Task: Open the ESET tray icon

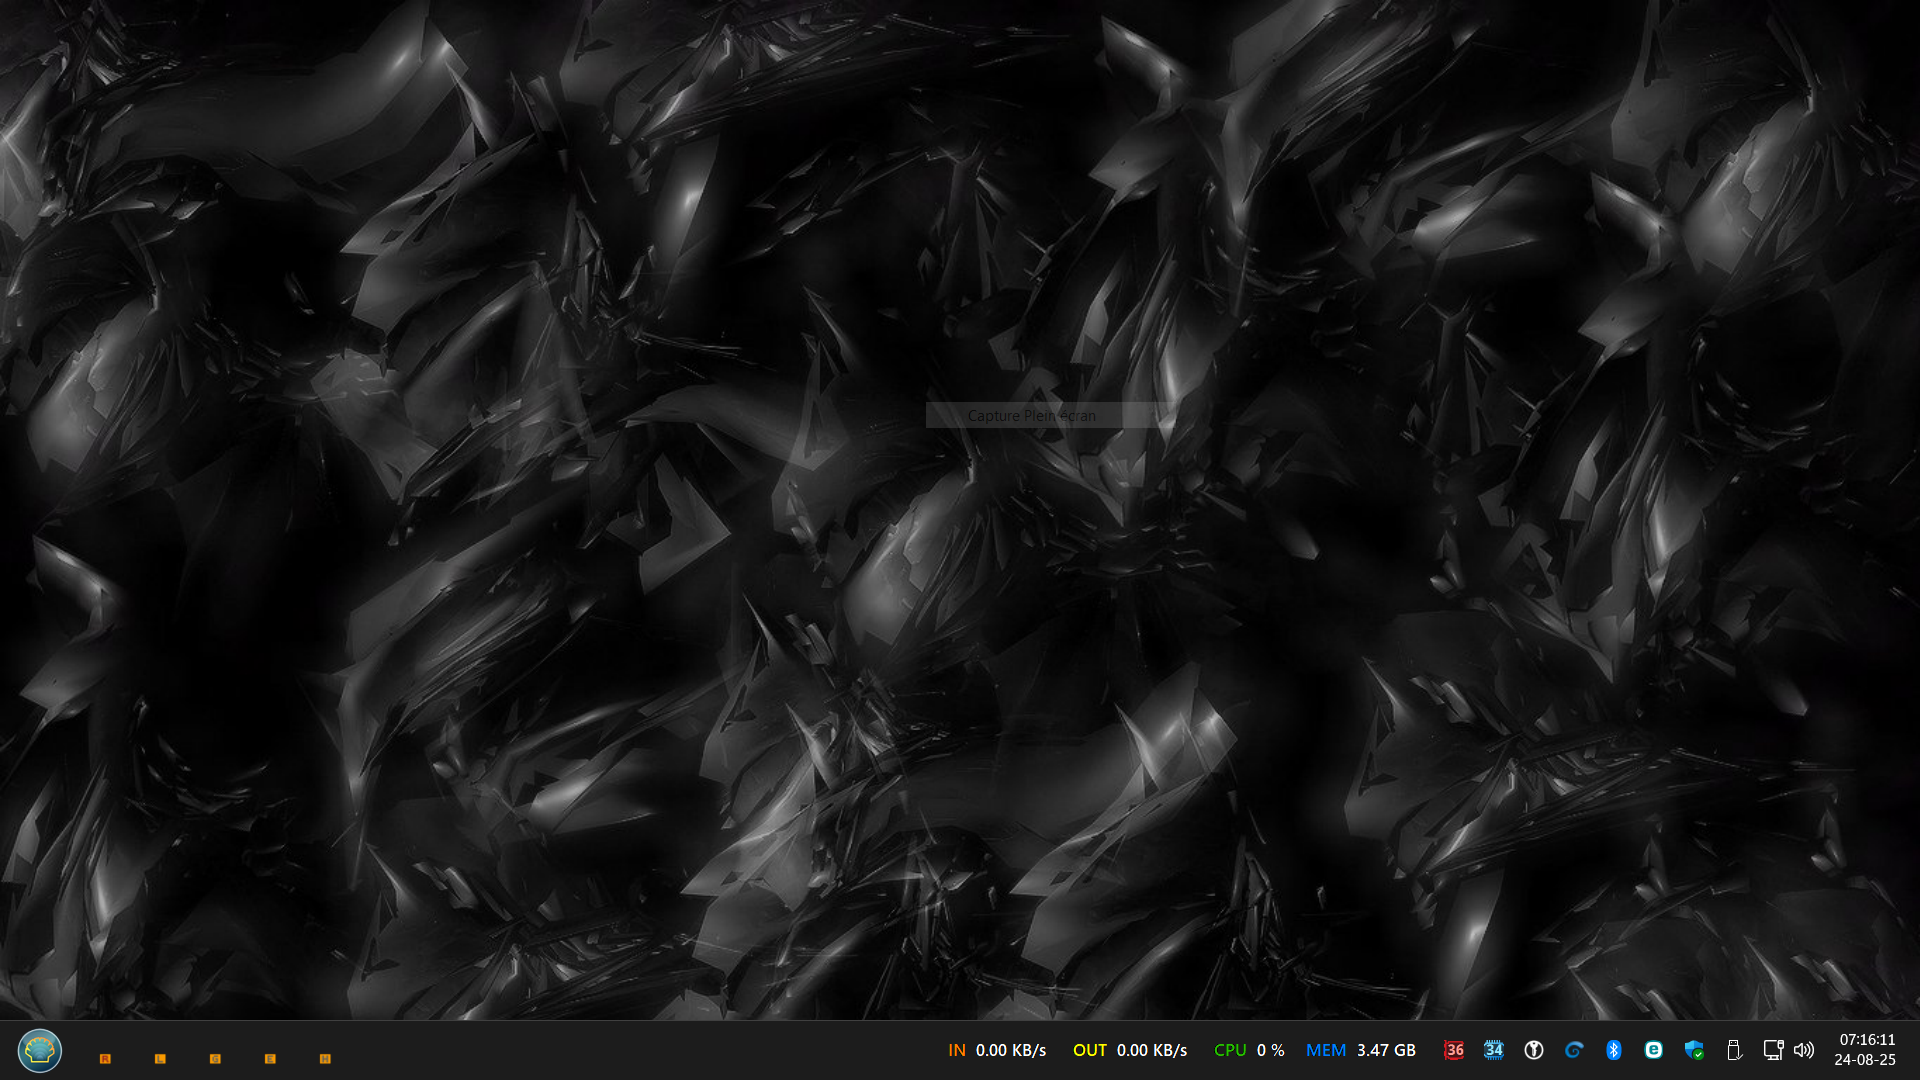Action: coord(1653,1050)
